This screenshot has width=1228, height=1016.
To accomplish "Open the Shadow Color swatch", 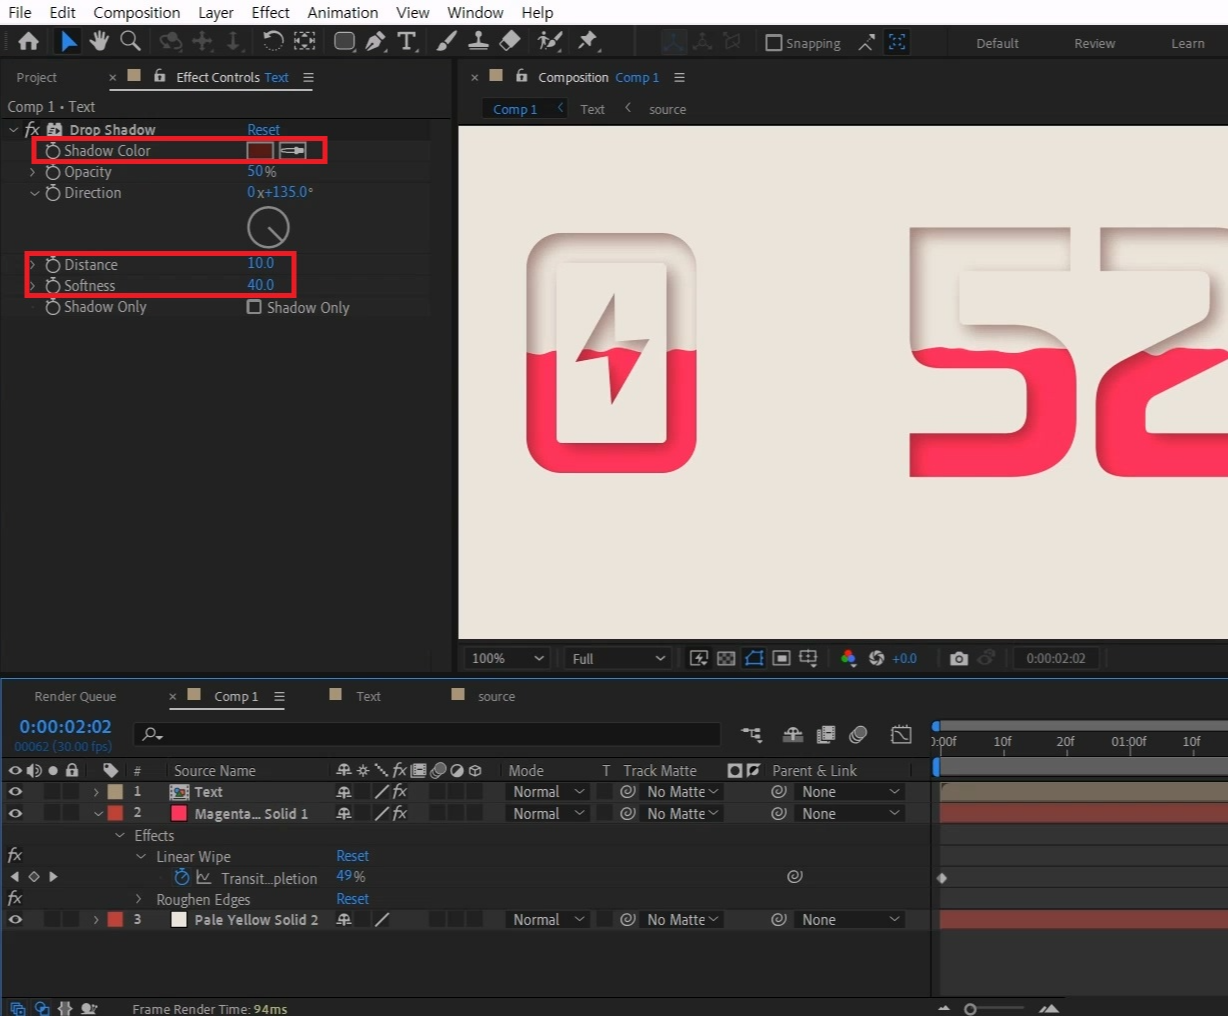I will (x=260, y=150).
